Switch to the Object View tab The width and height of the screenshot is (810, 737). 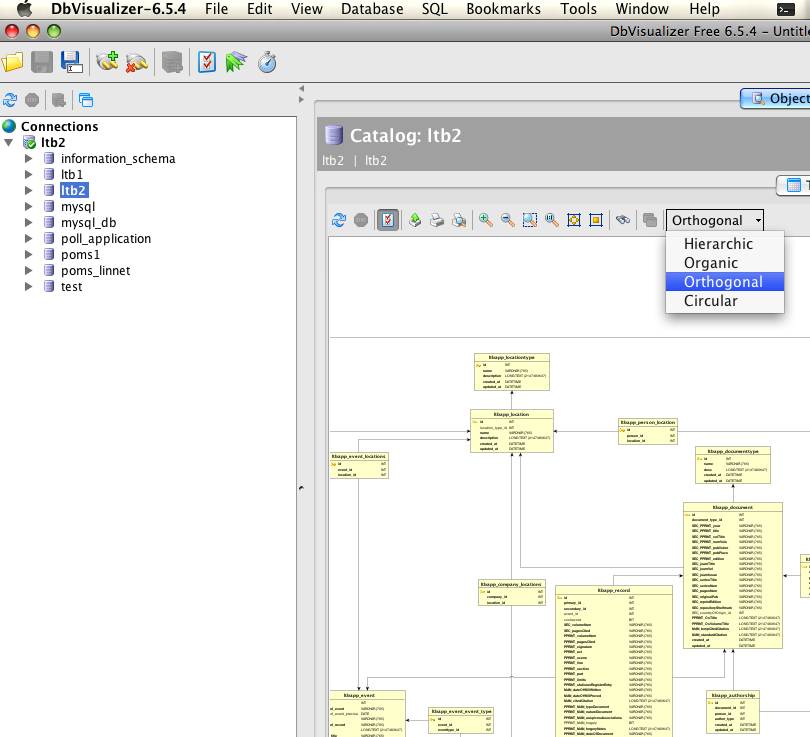pyautogui.click(x=775, y=98)
